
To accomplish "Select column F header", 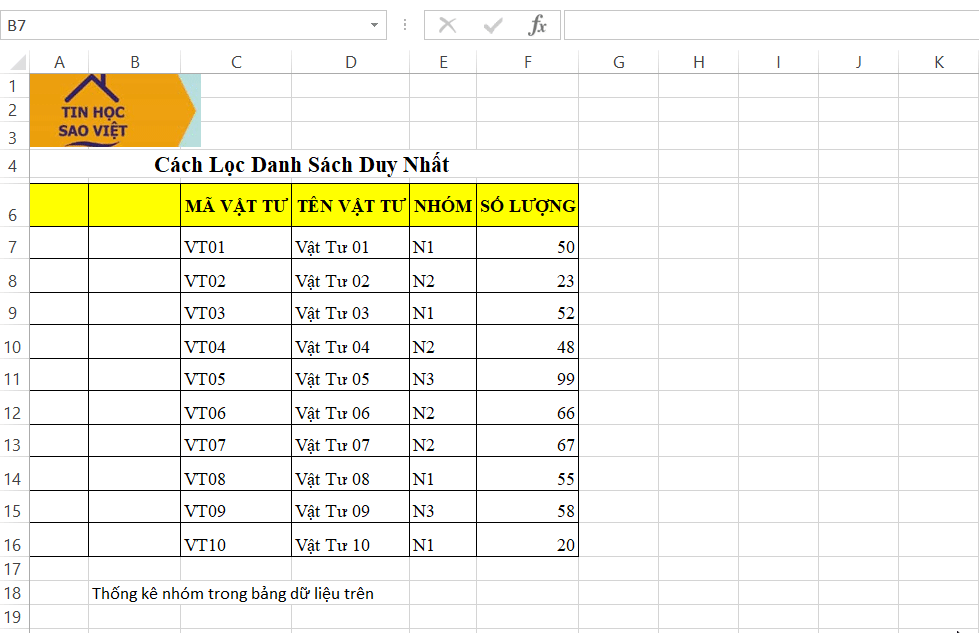I will point(528,62).
